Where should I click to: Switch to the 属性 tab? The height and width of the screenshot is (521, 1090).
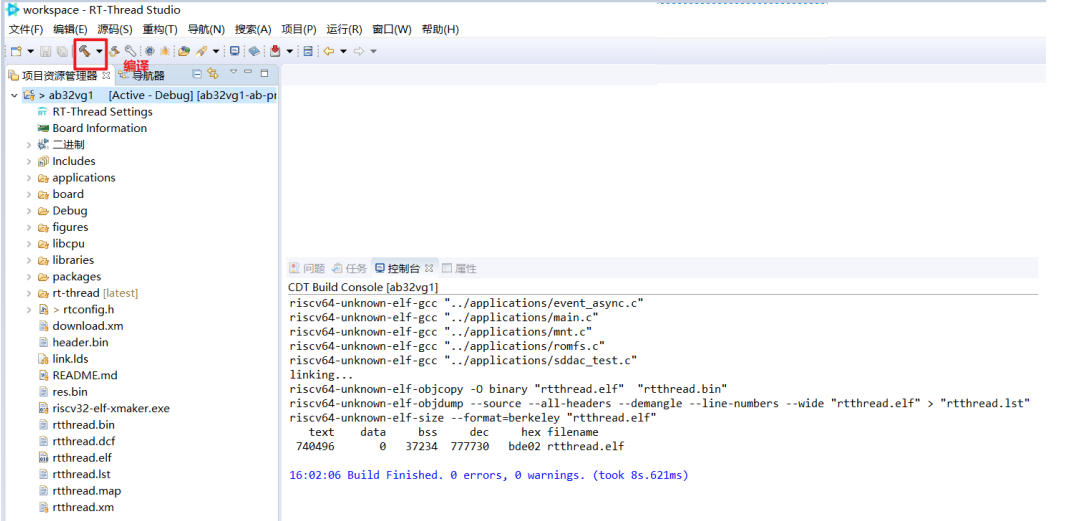coord(459,268)
